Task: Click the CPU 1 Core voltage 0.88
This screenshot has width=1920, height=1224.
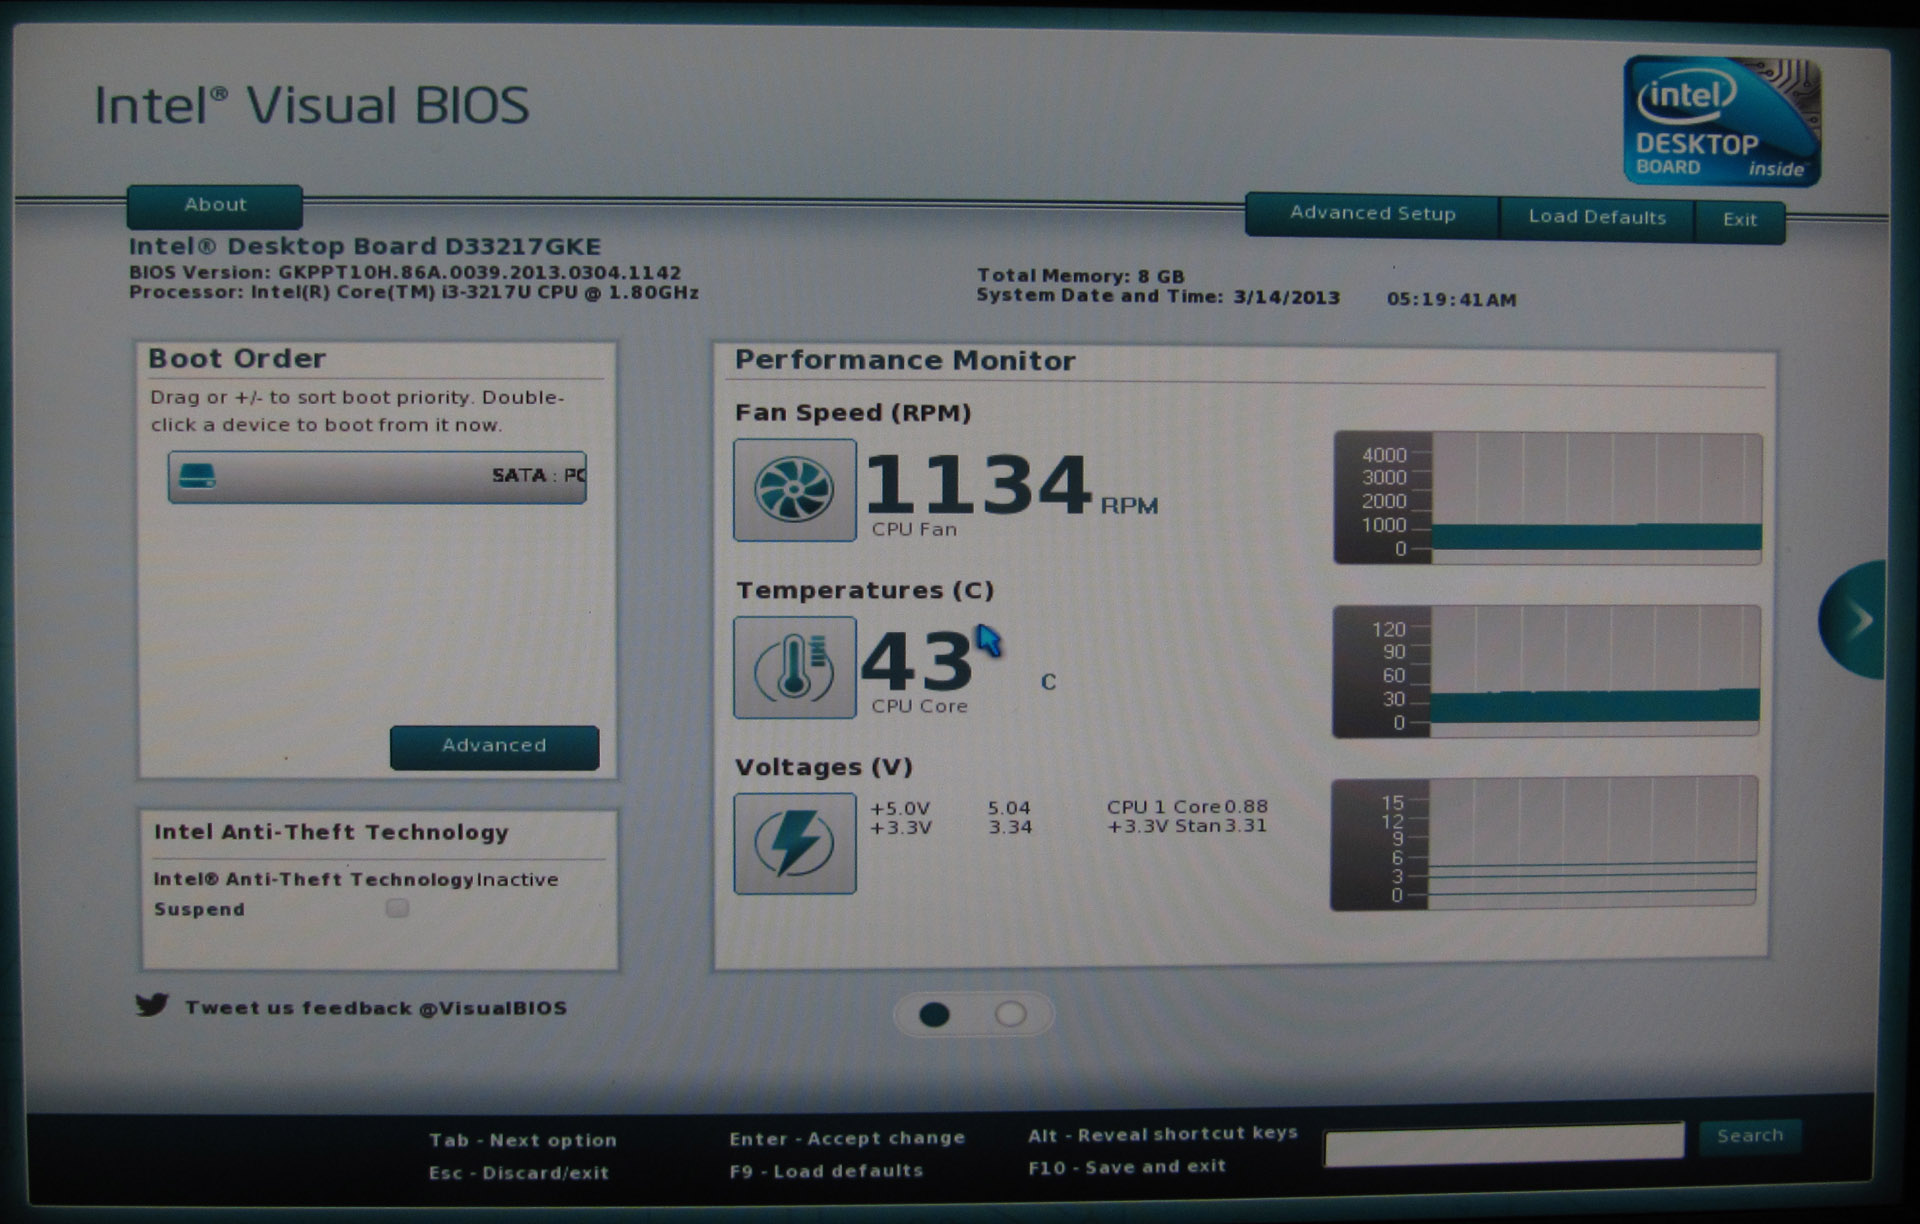Action: pos(1246,806)
